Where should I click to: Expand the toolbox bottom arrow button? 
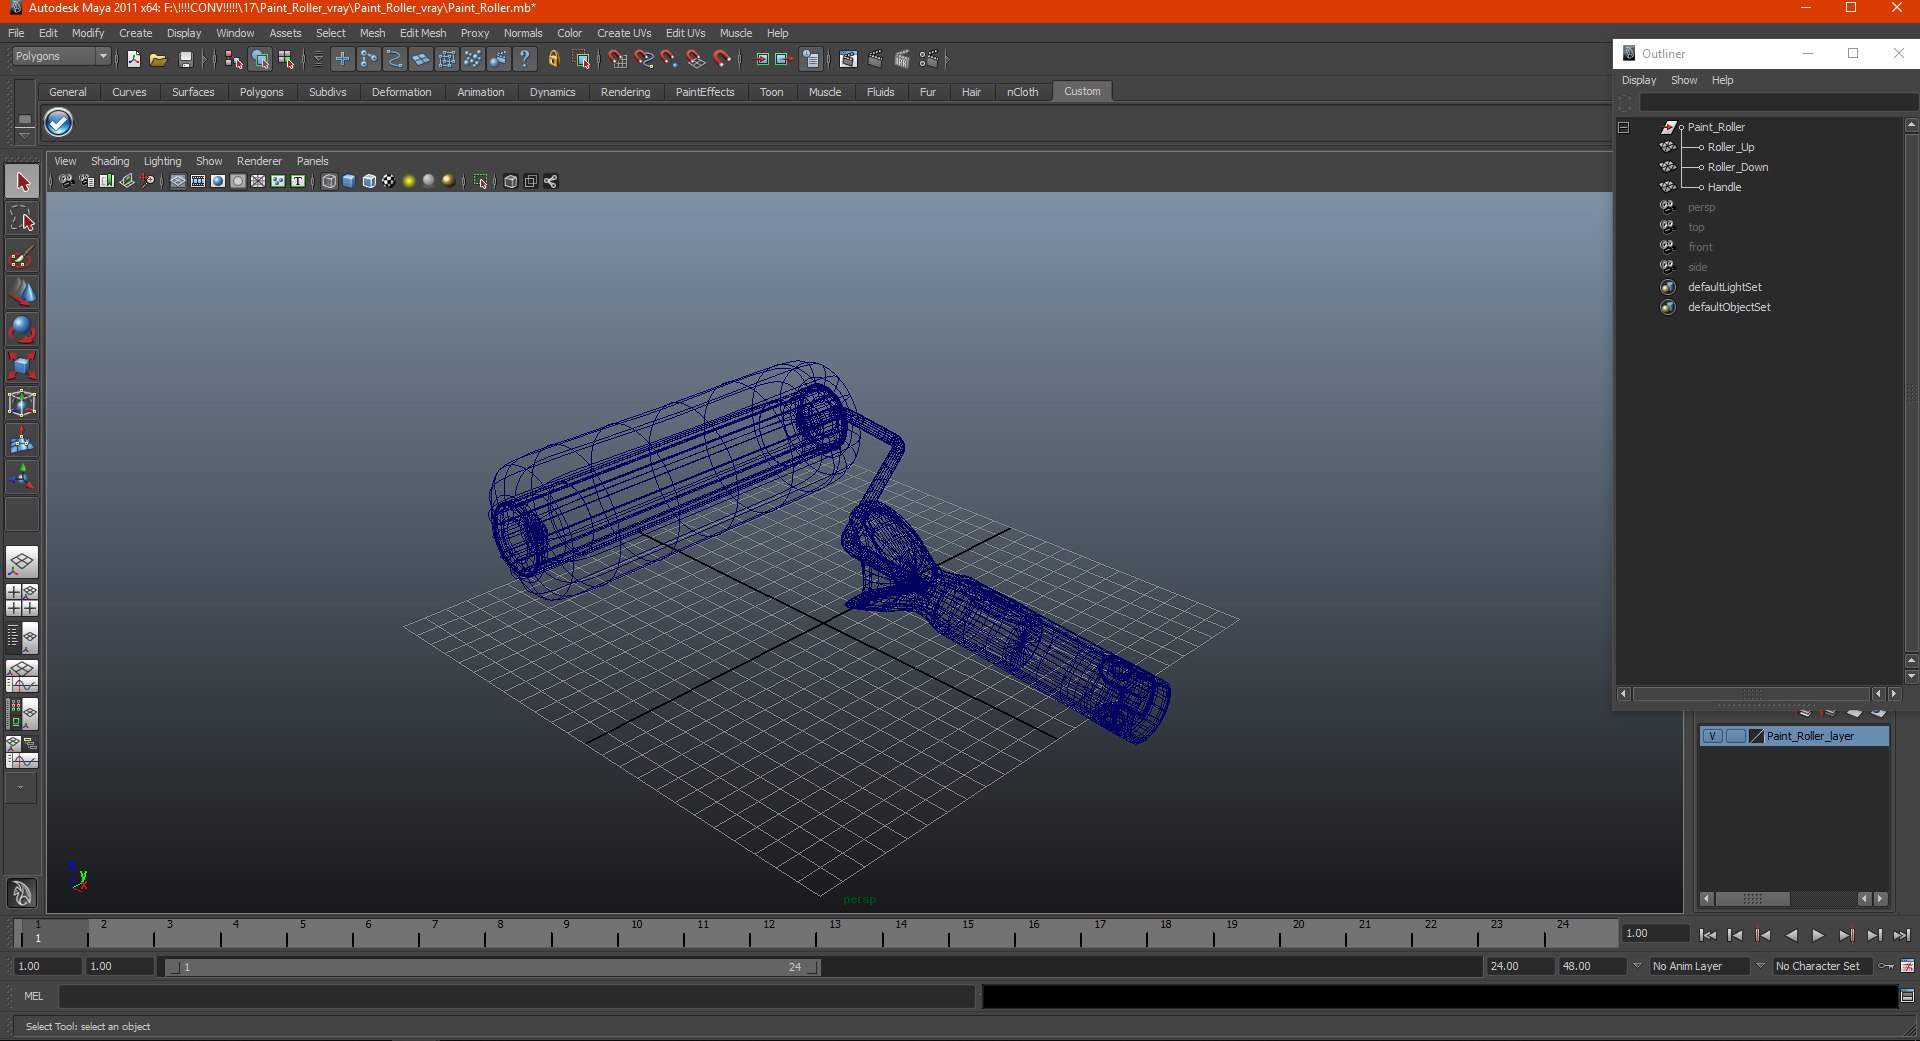21,788
